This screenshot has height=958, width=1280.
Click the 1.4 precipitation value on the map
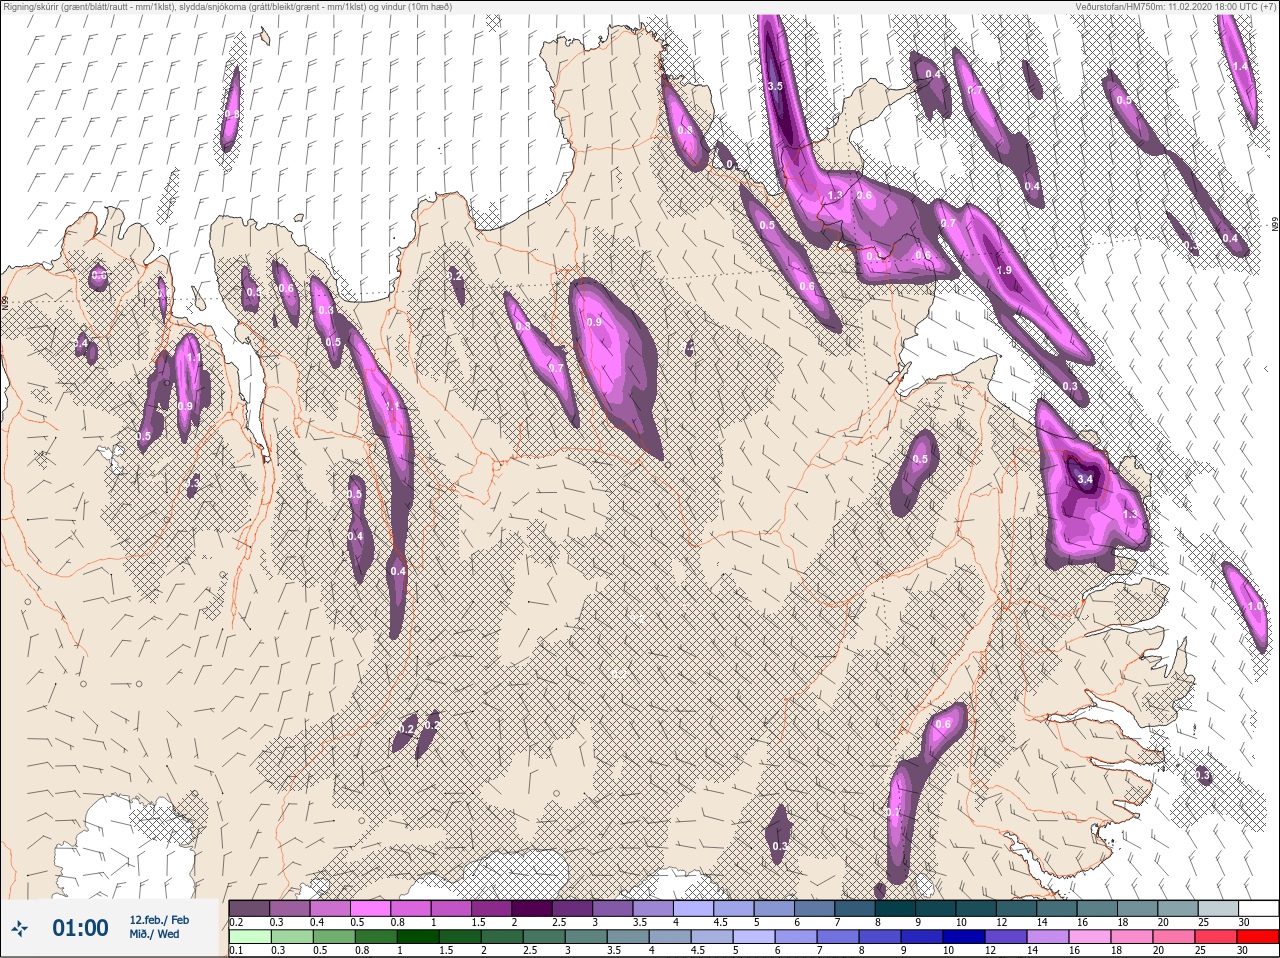tap(1240, 66)
